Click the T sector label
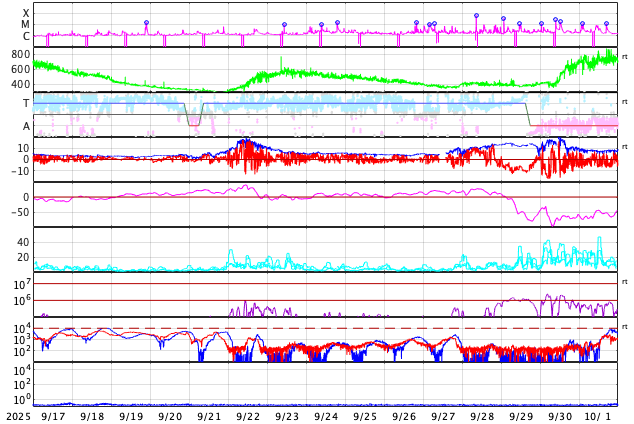Screen dimensions: 634x424 pos(26,103)
